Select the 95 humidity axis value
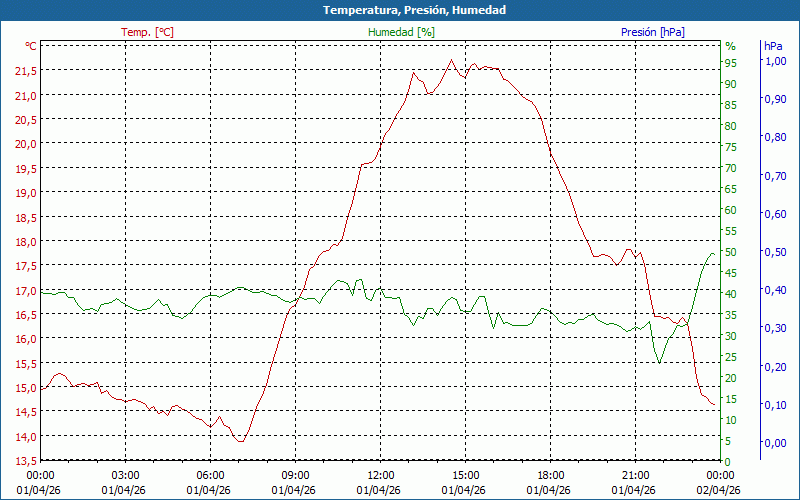The image size is (800, 500). tap(731, 63)
